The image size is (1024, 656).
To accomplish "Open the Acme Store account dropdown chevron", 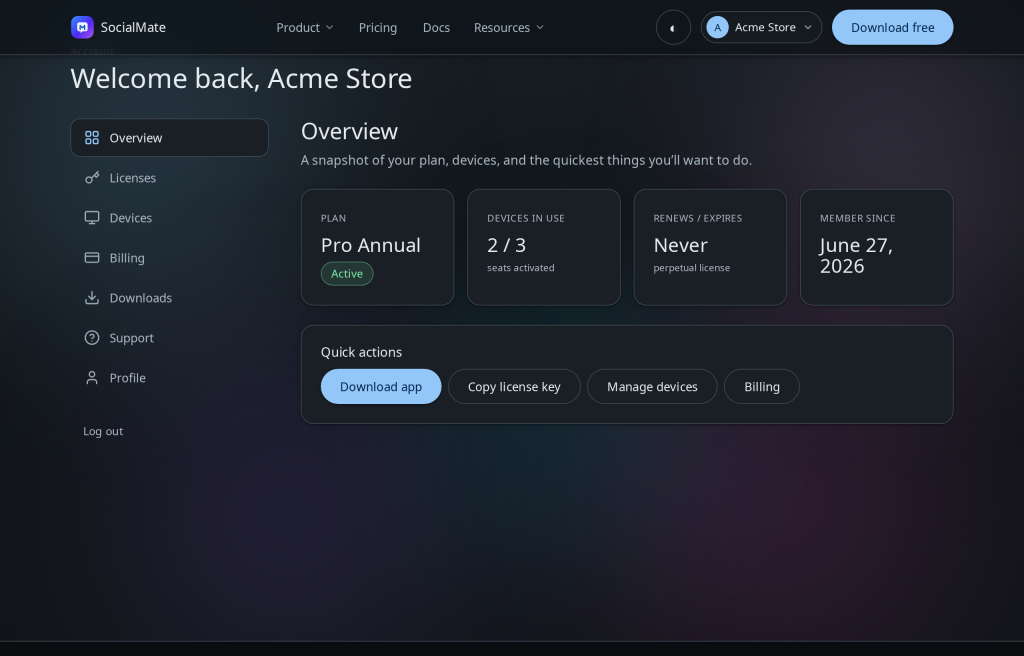I will (x=808, y=27).
